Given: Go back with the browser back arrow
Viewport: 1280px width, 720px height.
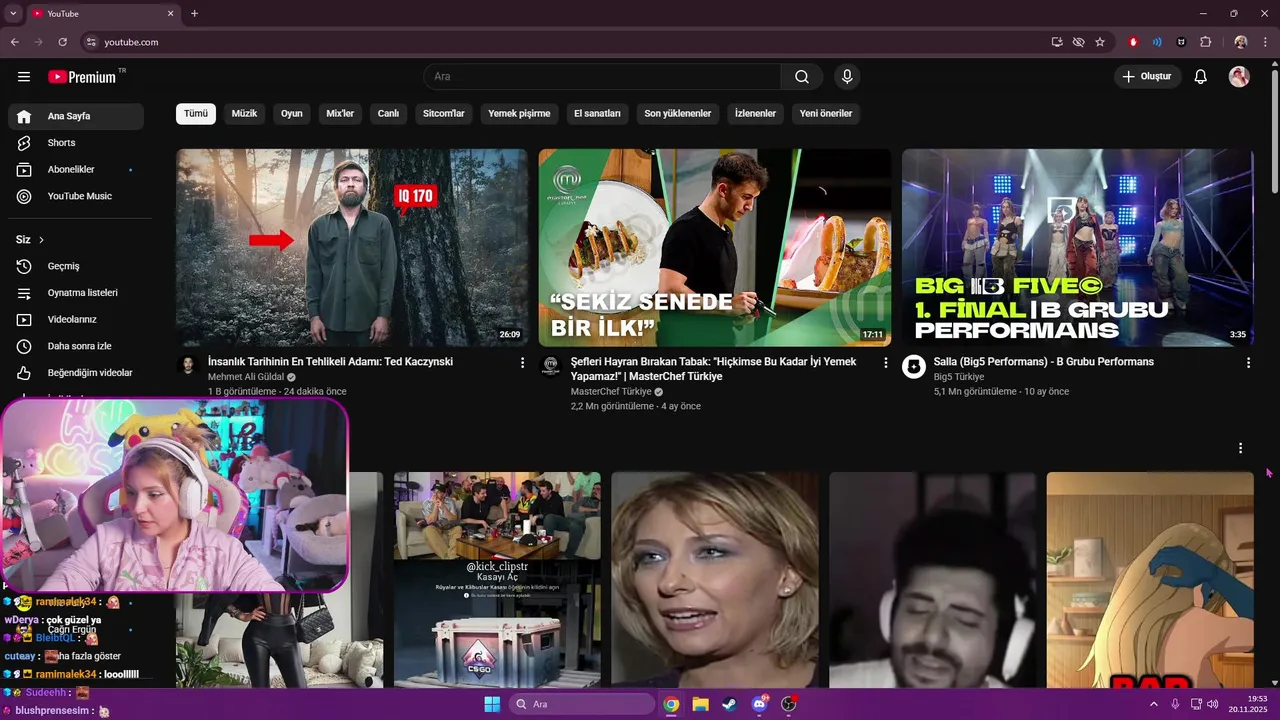Looking at the screenshot, I should pyautogui.click(x=14, y=42).
